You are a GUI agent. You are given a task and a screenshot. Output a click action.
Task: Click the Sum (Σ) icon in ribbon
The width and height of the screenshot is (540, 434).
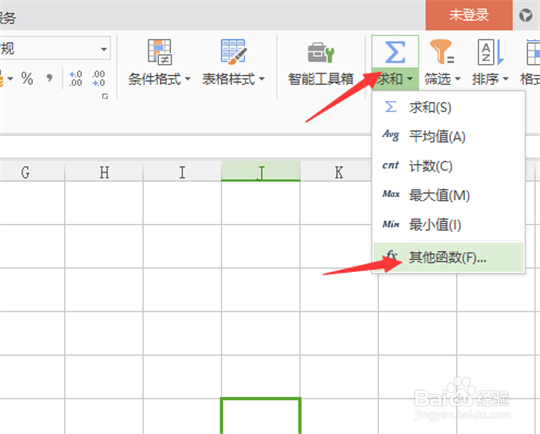395,52
